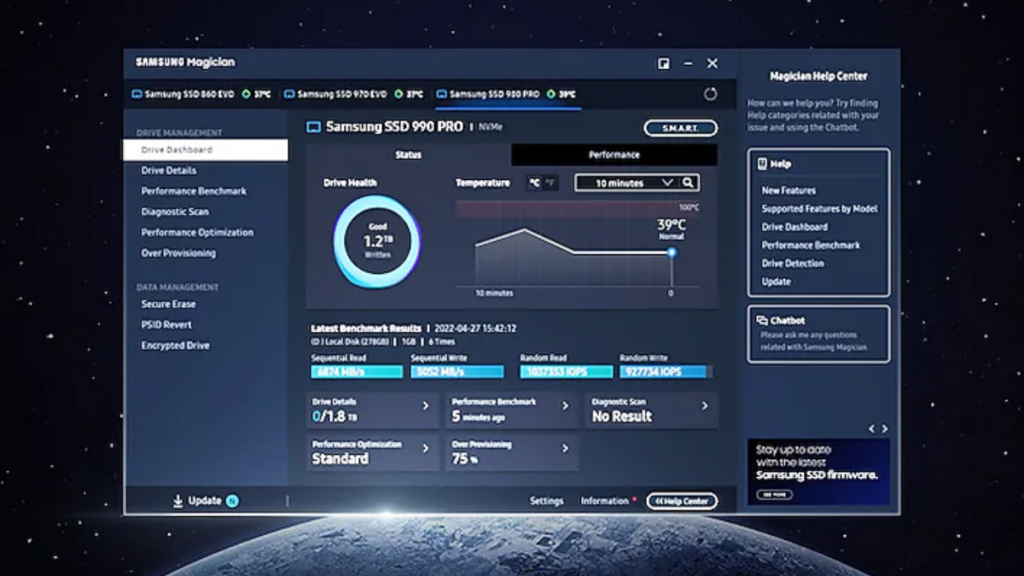Click the Chatbot panel

(818, 334)
